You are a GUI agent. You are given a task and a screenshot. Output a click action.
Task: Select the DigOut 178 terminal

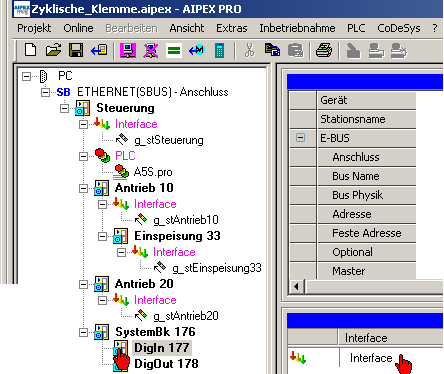pyautogui.click(x=166, y=364)
